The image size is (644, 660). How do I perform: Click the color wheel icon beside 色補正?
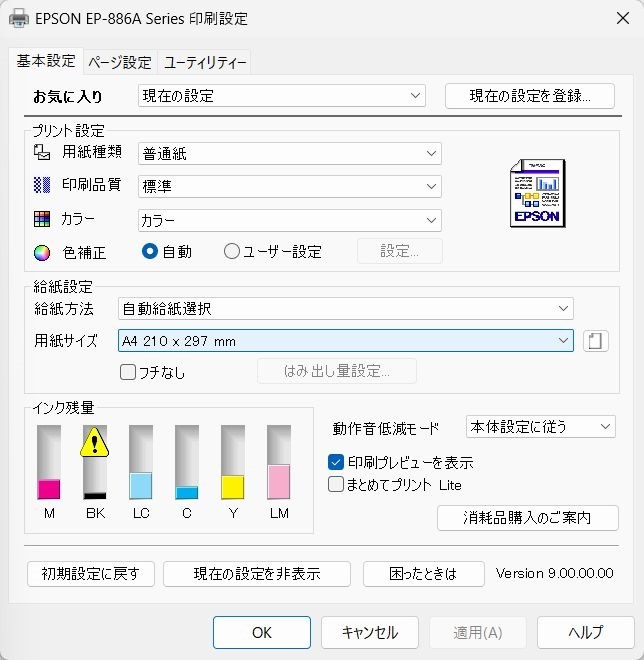tap(42, 253)
